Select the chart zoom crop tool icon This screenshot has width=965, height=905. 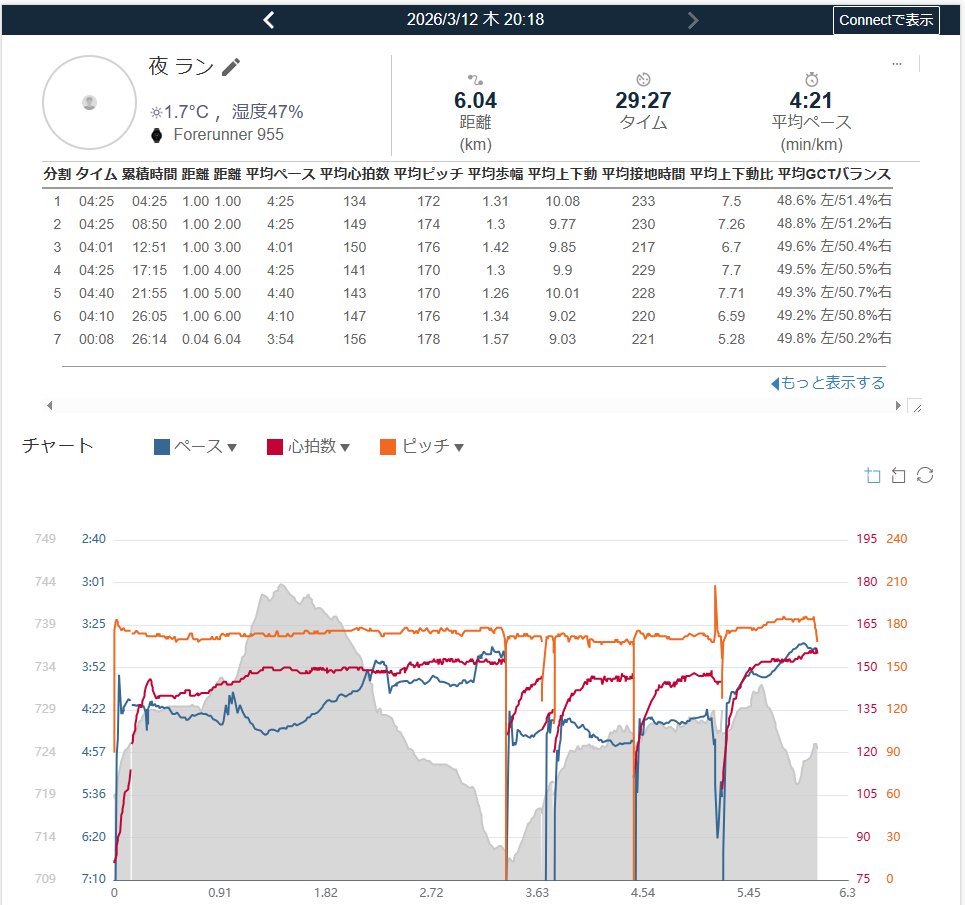pyautogui.click(x=872, y=475)
